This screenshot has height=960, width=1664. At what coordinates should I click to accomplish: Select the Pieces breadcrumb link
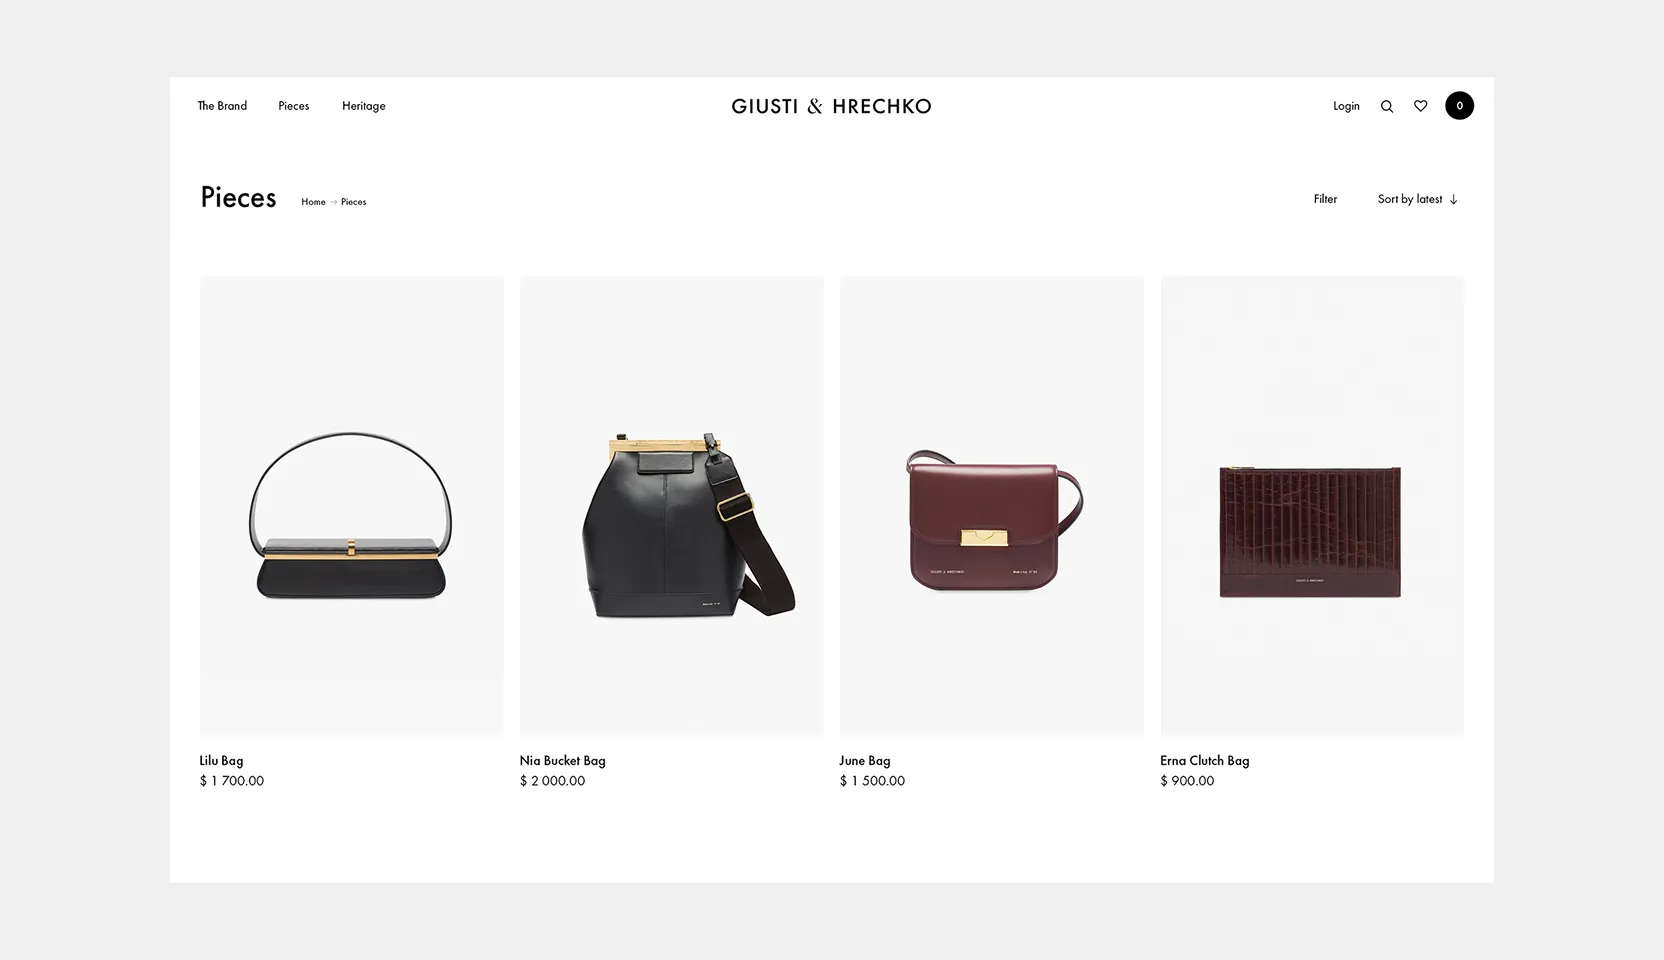[353, 202]
